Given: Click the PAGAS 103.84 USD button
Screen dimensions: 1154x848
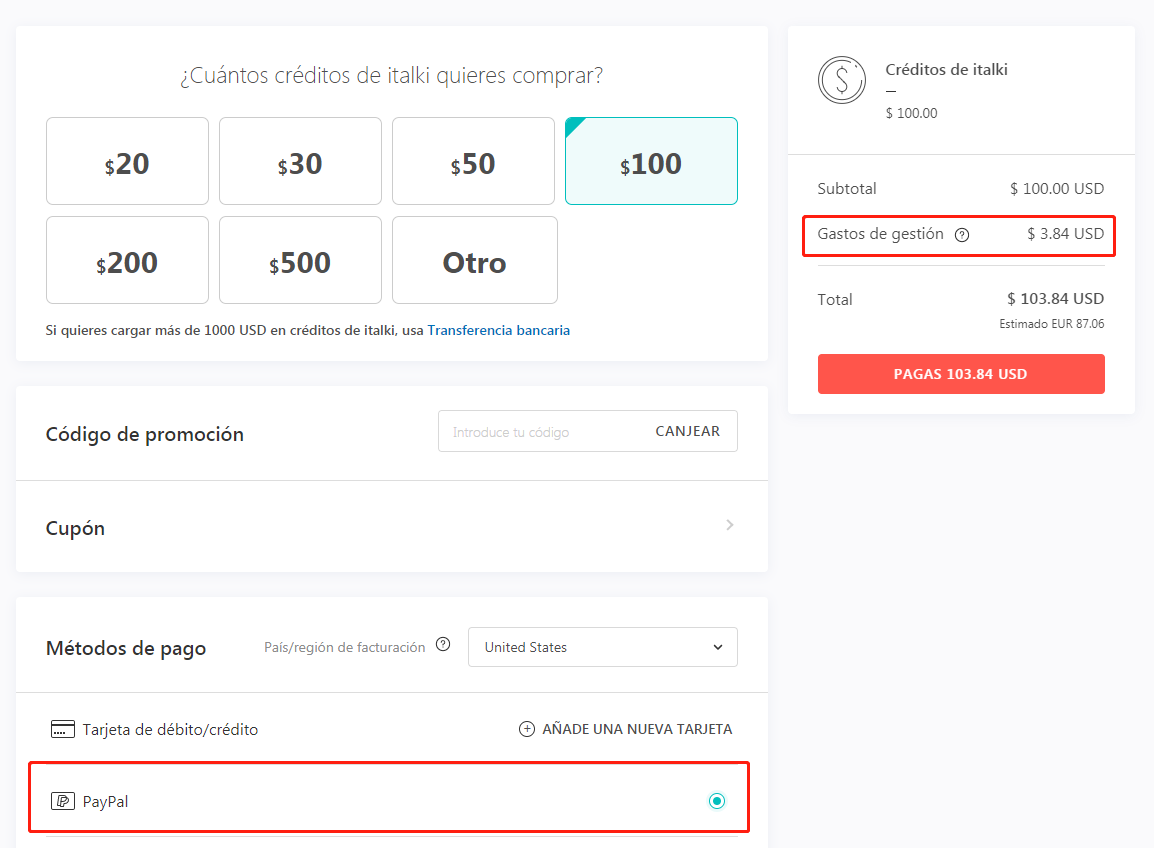Looking at the screenshot, I should pyautogui.click(x=961, y=374).
